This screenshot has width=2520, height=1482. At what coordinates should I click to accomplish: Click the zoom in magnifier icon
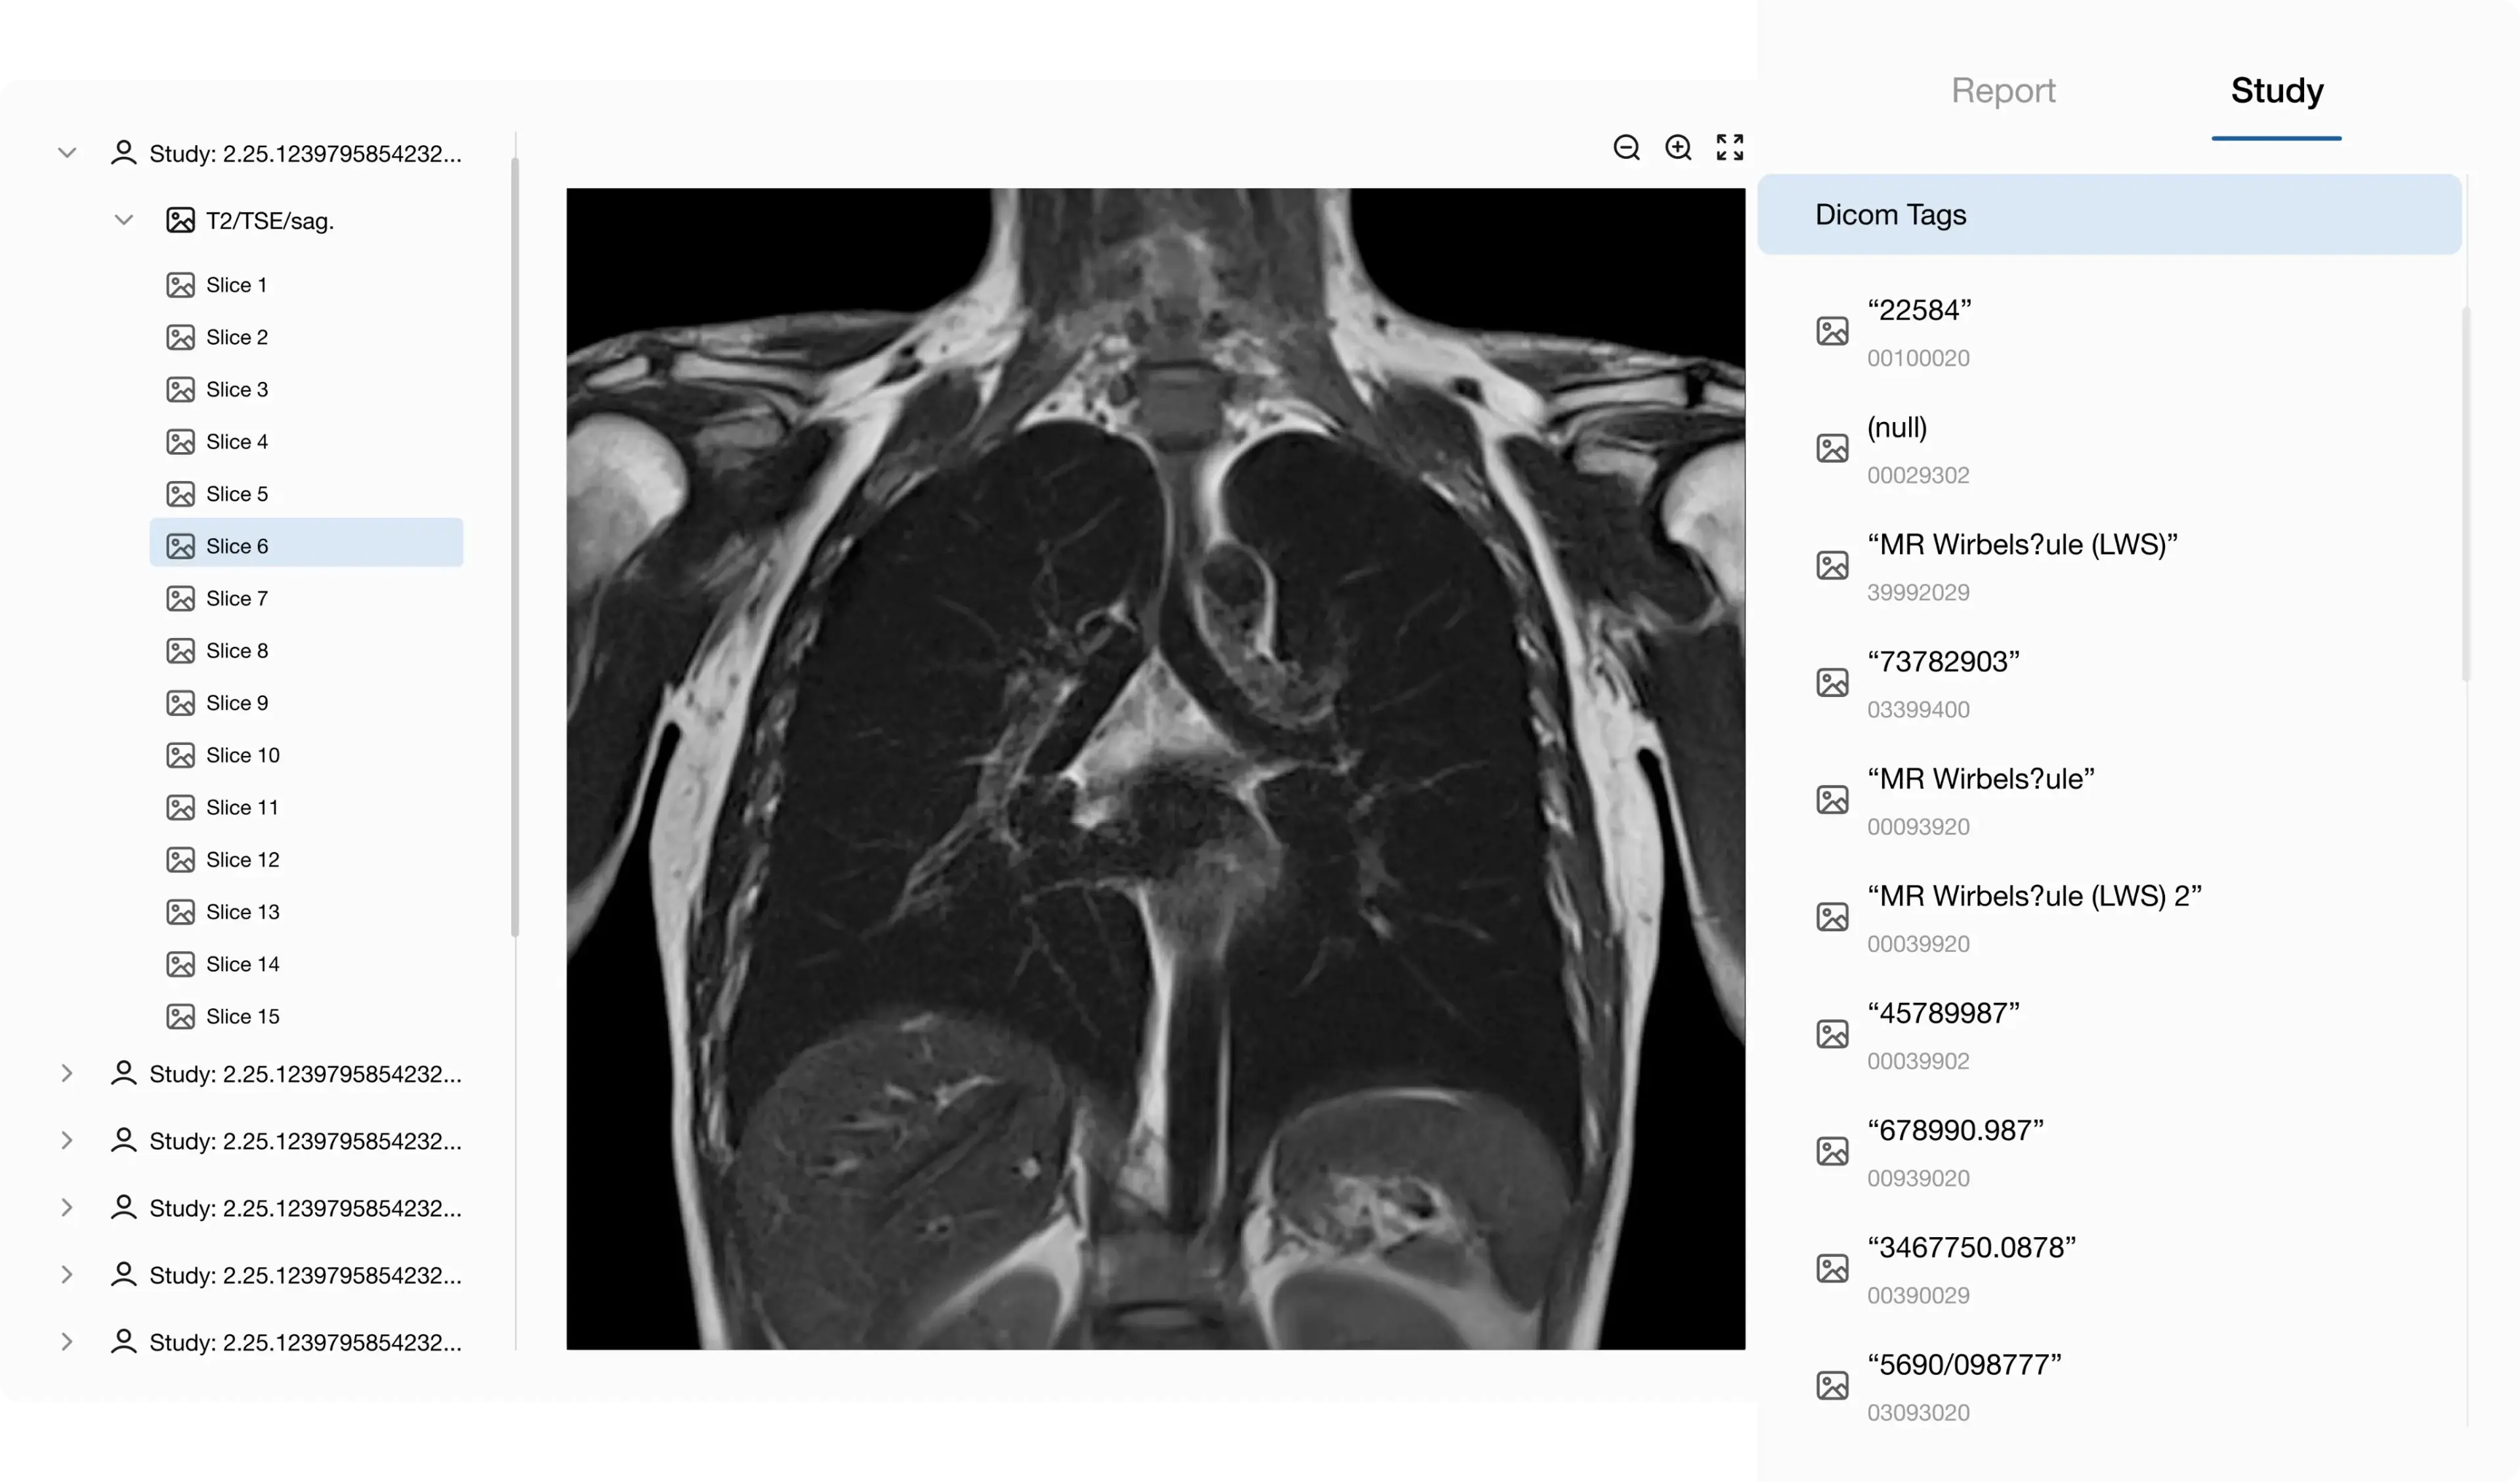tap(1678, 148)
